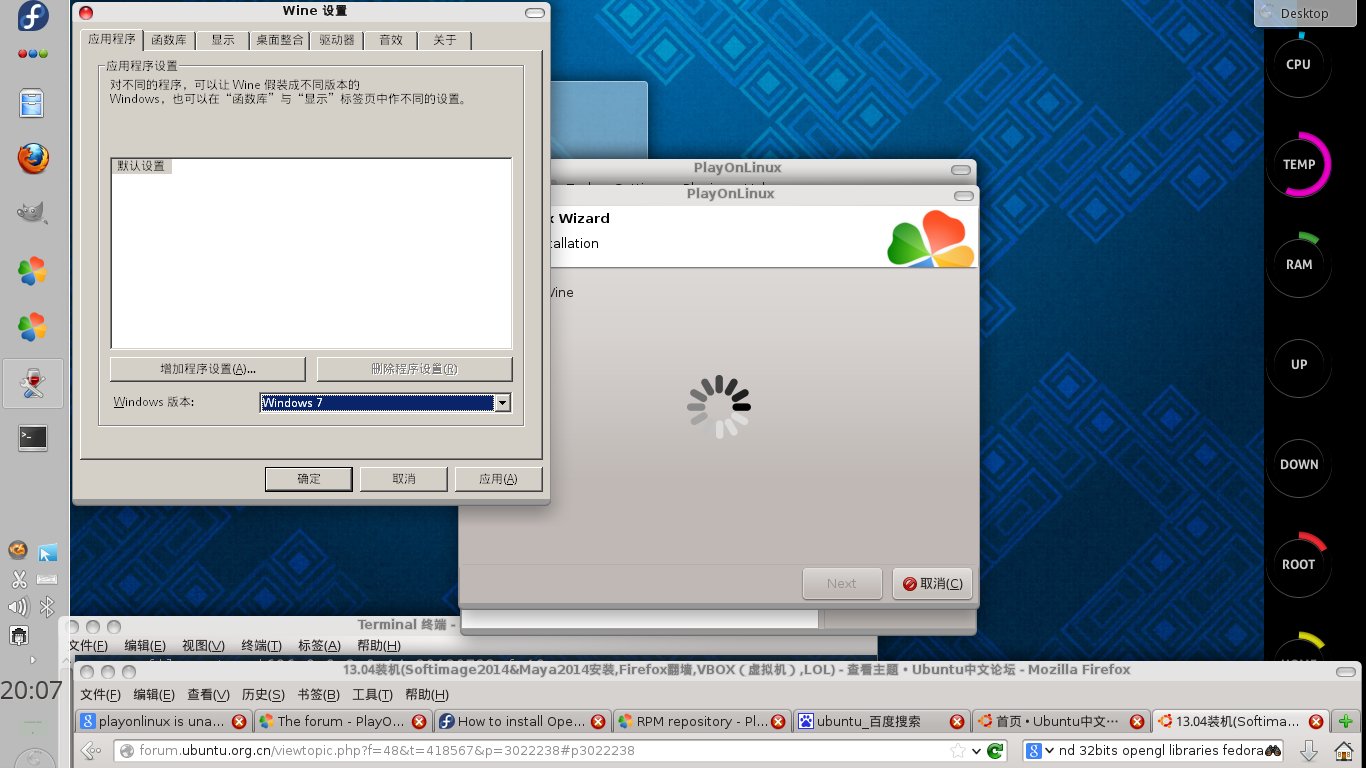Image resolution: width=1366 pixels, height=768 pixels.
Task: Click the keyboard layout tray icon
Action: [47, 579]
